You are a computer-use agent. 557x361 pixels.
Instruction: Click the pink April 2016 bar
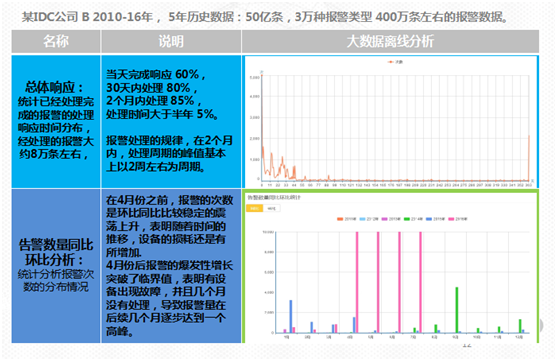coord(357,282)
